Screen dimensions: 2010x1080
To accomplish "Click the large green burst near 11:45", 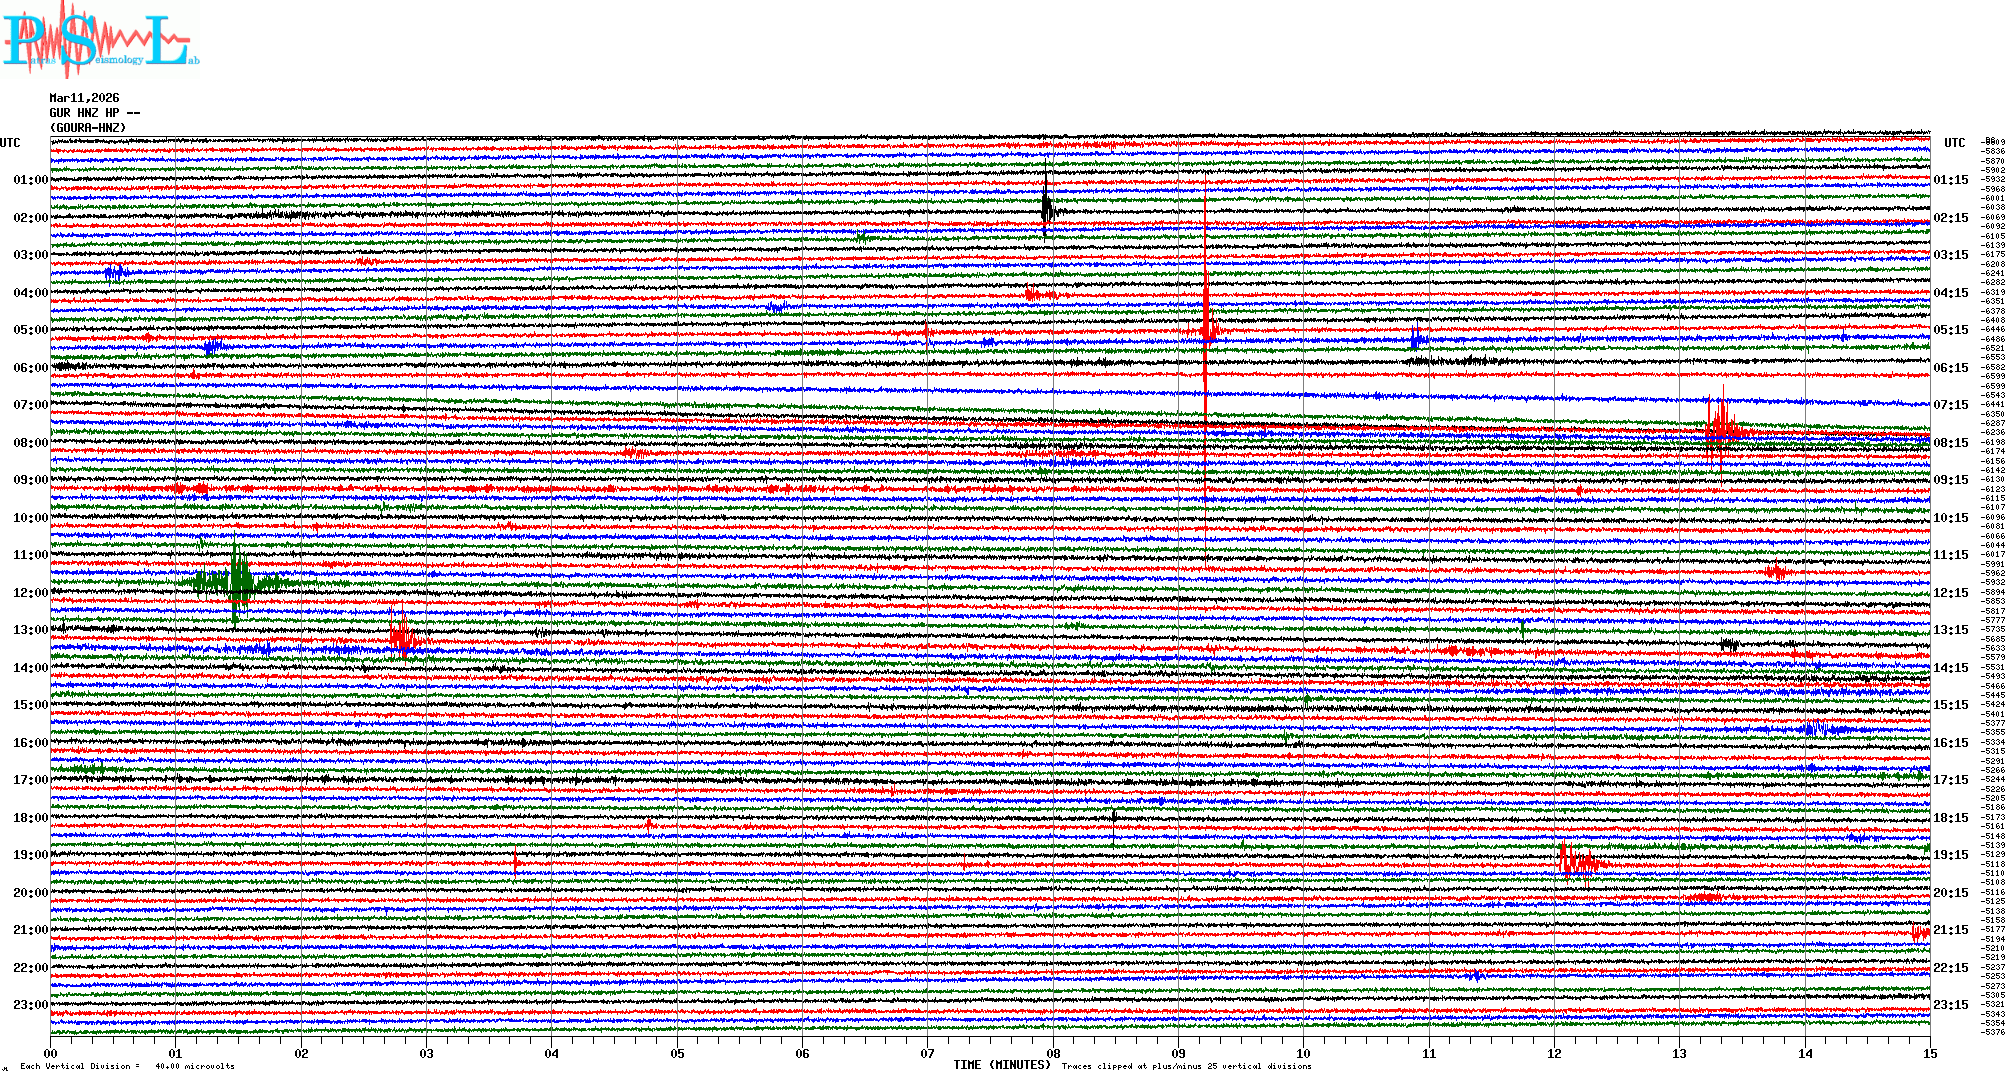I will [238, 580].
